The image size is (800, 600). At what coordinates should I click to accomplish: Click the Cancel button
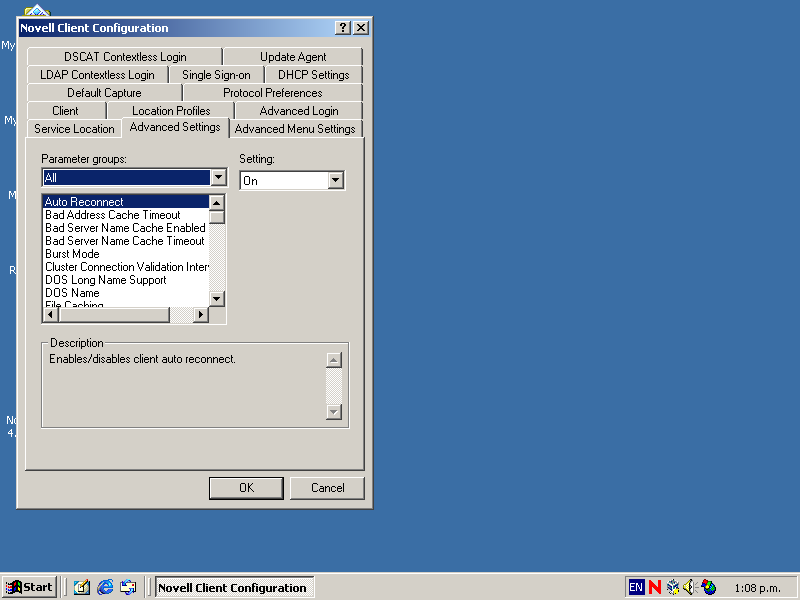[x=328, y=488]
